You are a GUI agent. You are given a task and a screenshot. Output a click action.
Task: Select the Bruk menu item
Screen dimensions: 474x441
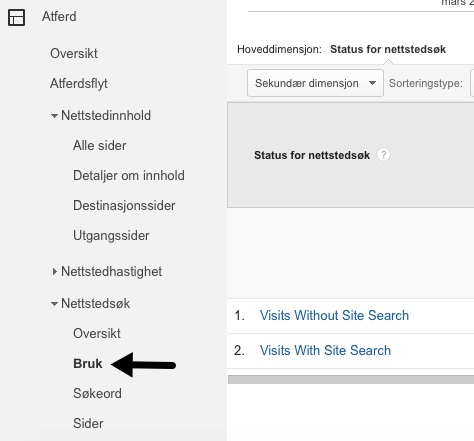(x=88, y=364)
